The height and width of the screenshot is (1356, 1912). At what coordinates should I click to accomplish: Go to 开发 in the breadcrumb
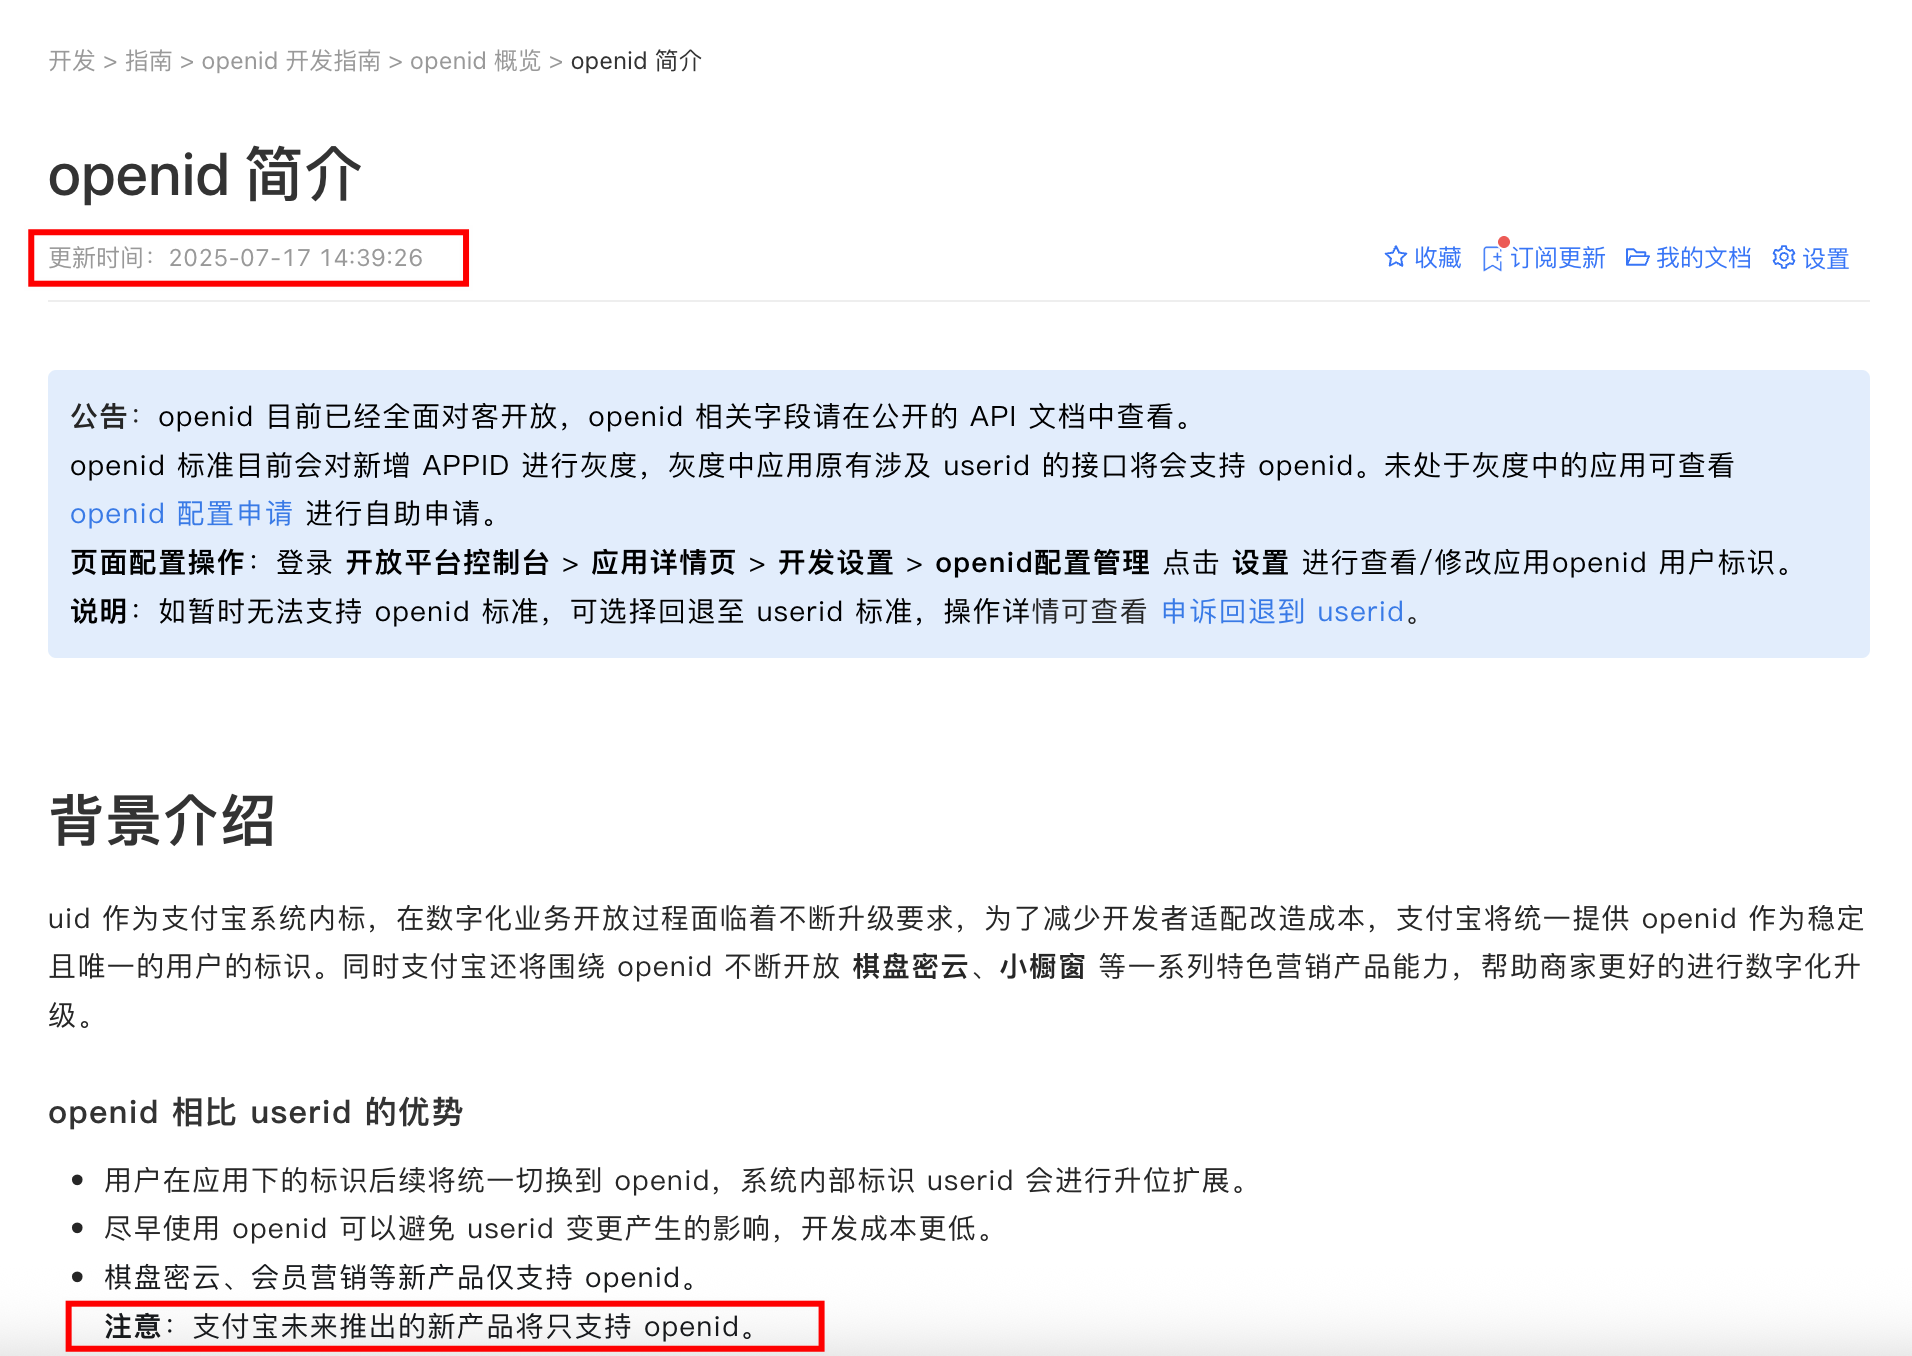[72, 61]
